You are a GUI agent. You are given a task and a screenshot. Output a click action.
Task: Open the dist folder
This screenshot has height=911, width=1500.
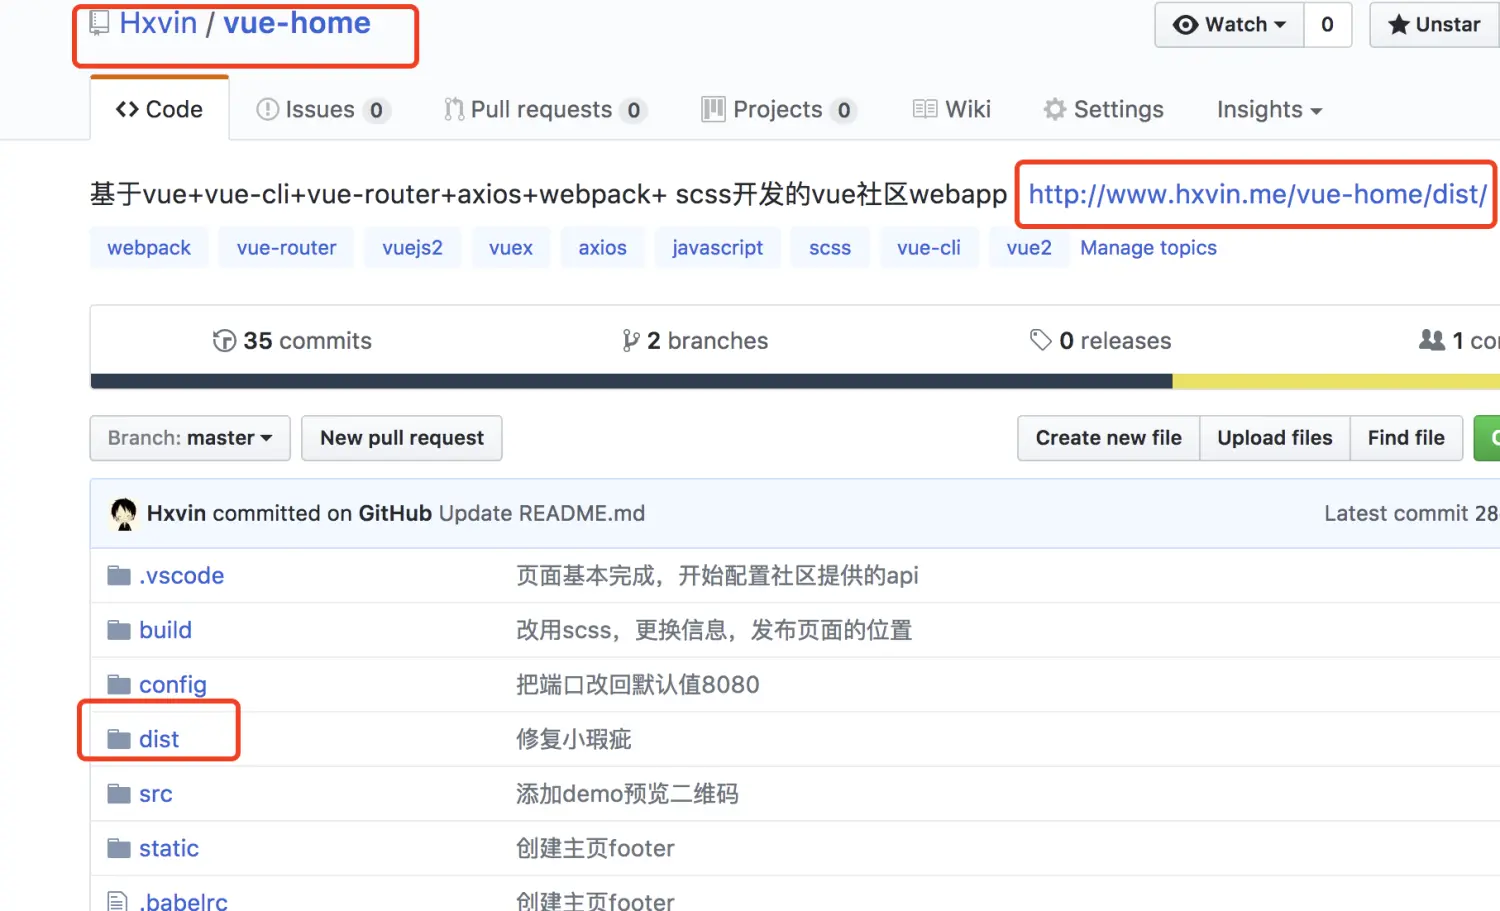pyautogui.click(x=159, y=739)
